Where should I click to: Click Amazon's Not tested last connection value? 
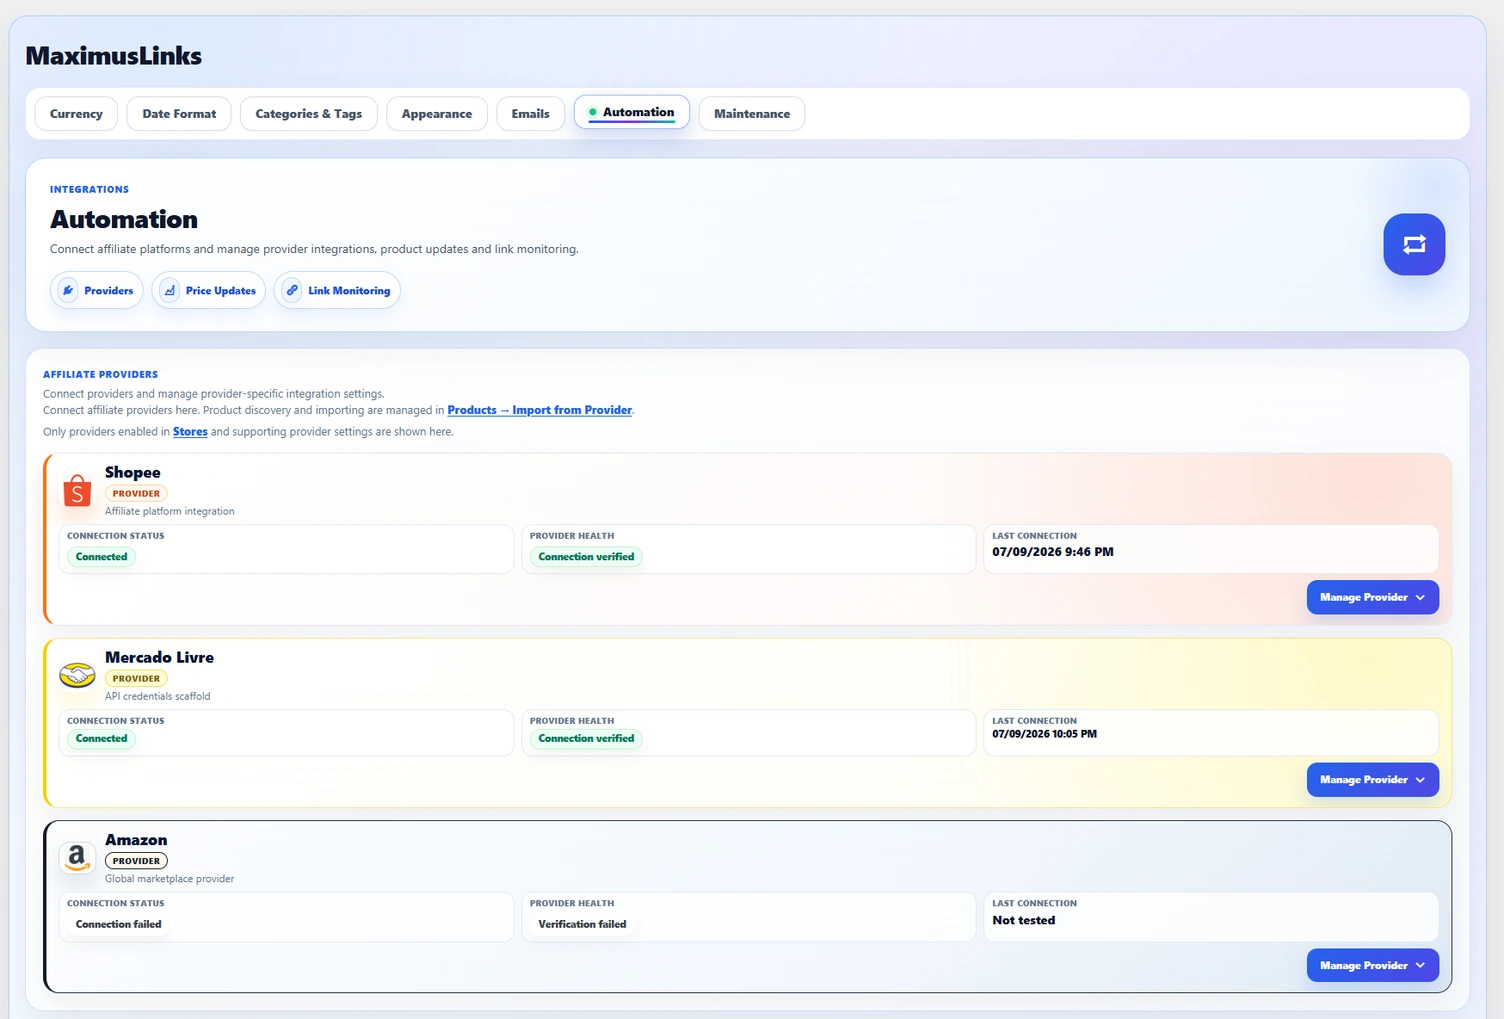pos(1023,921)
